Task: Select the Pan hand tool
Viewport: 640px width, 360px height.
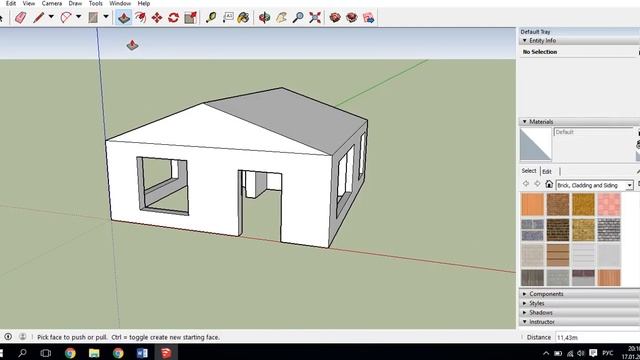Action: coord(281,18)
